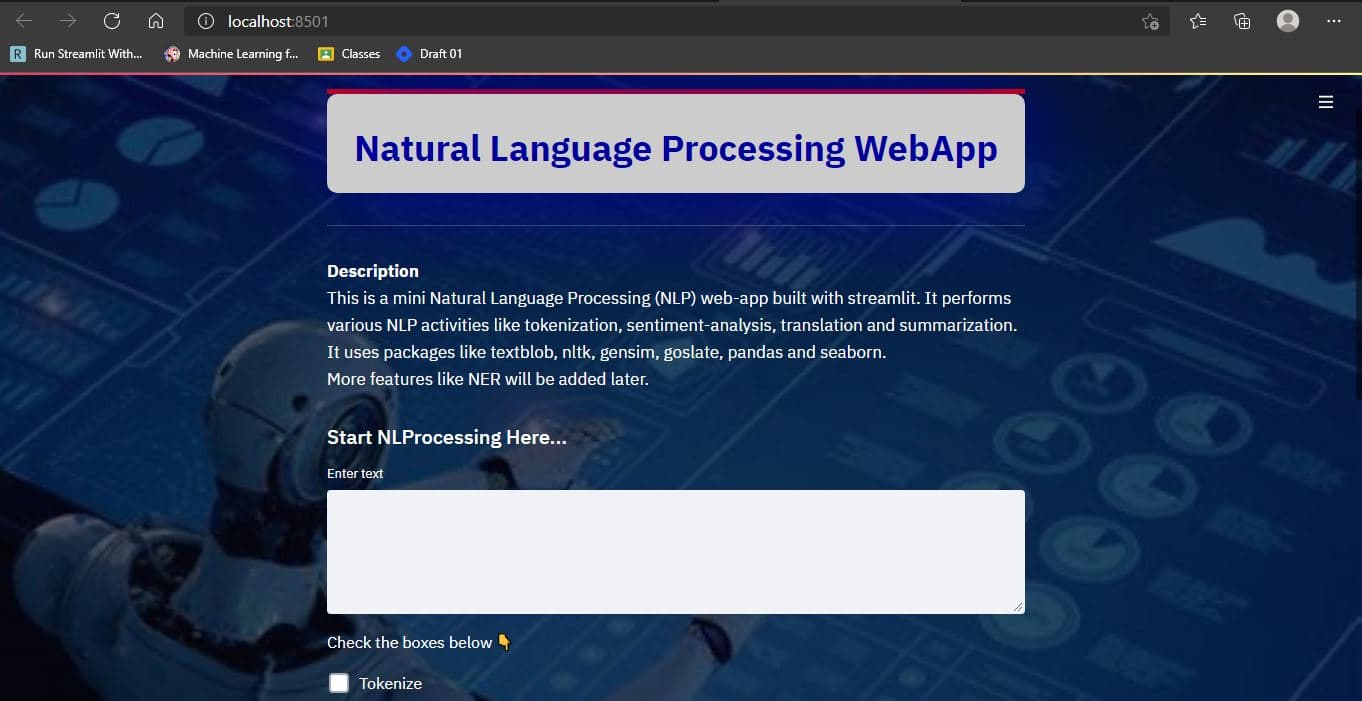Open the Classes bookmark
Image resolution: width=1362 pixels, height=701 pixels.
(349, 54)
